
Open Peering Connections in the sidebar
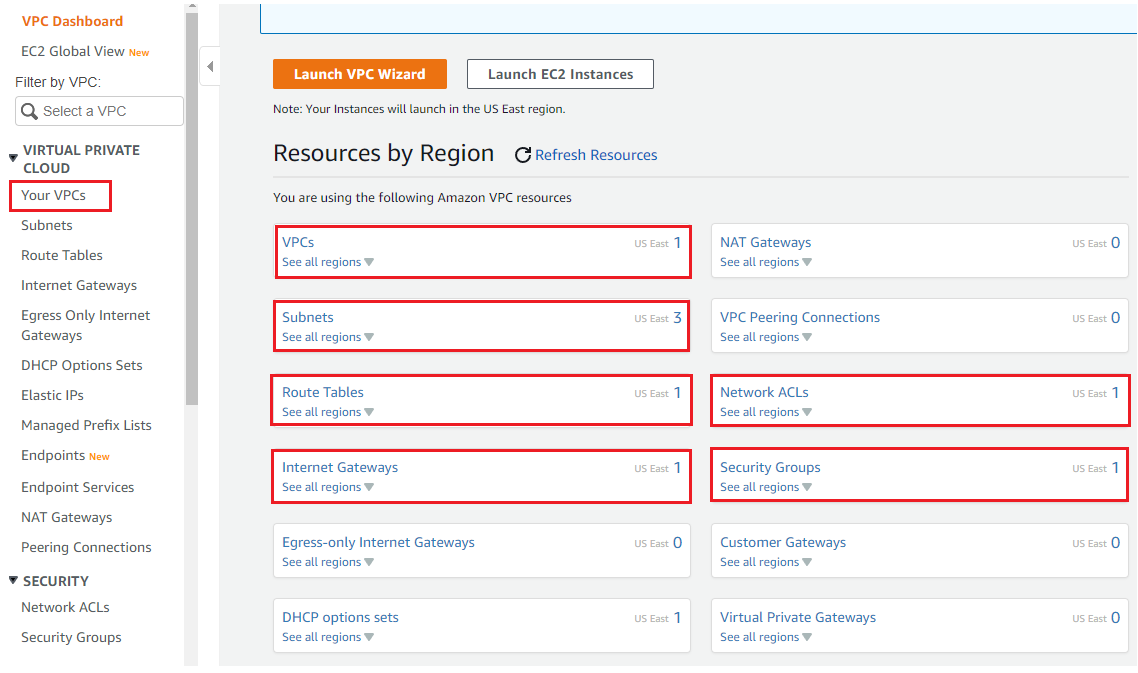click(x=86, y=547)
